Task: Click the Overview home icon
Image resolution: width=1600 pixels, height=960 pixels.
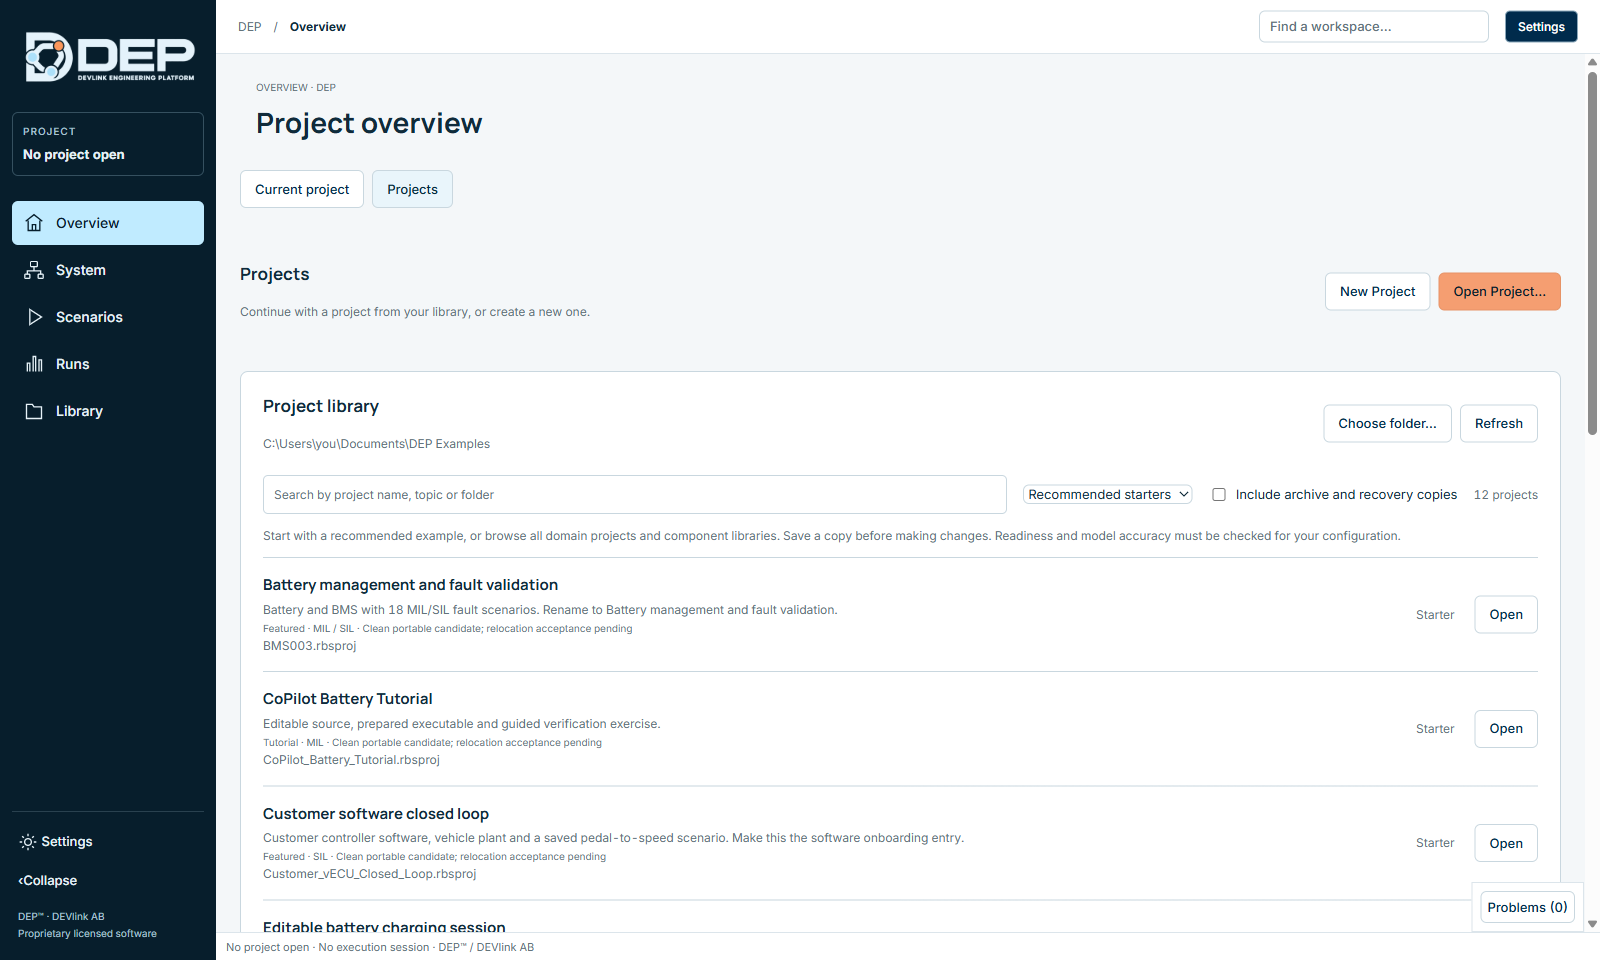Action: pyautogui.click(x=34, y=223)
